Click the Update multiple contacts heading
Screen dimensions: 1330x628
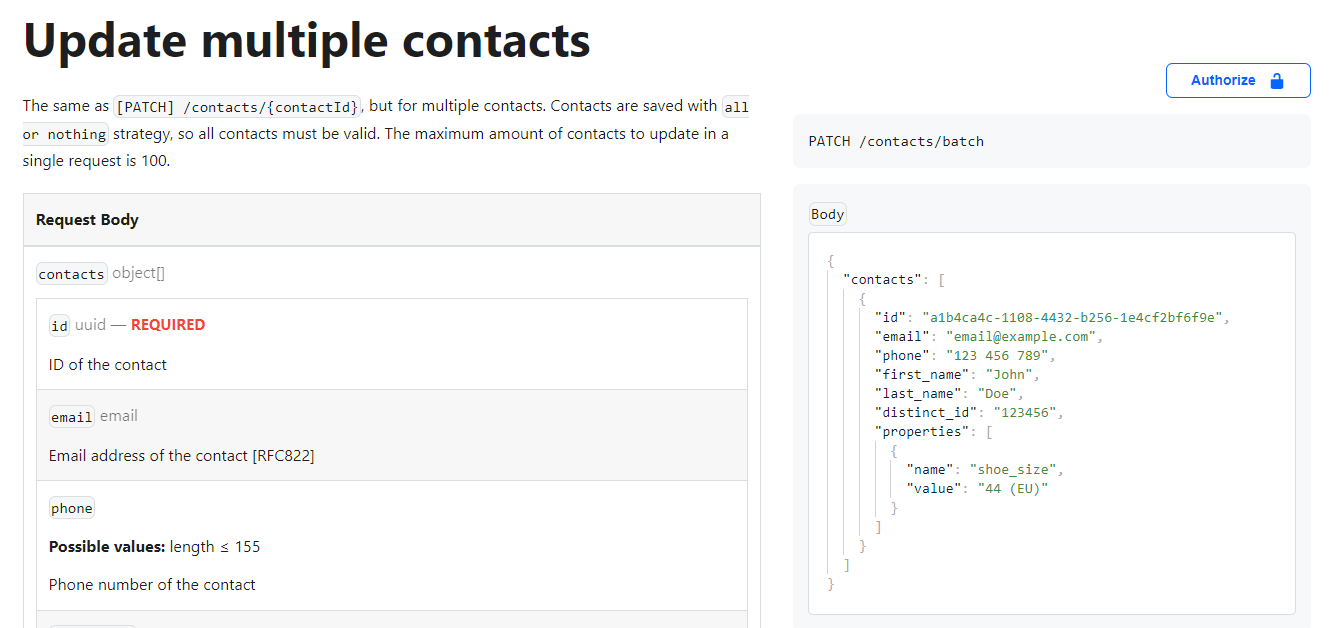tap(306, 41)
